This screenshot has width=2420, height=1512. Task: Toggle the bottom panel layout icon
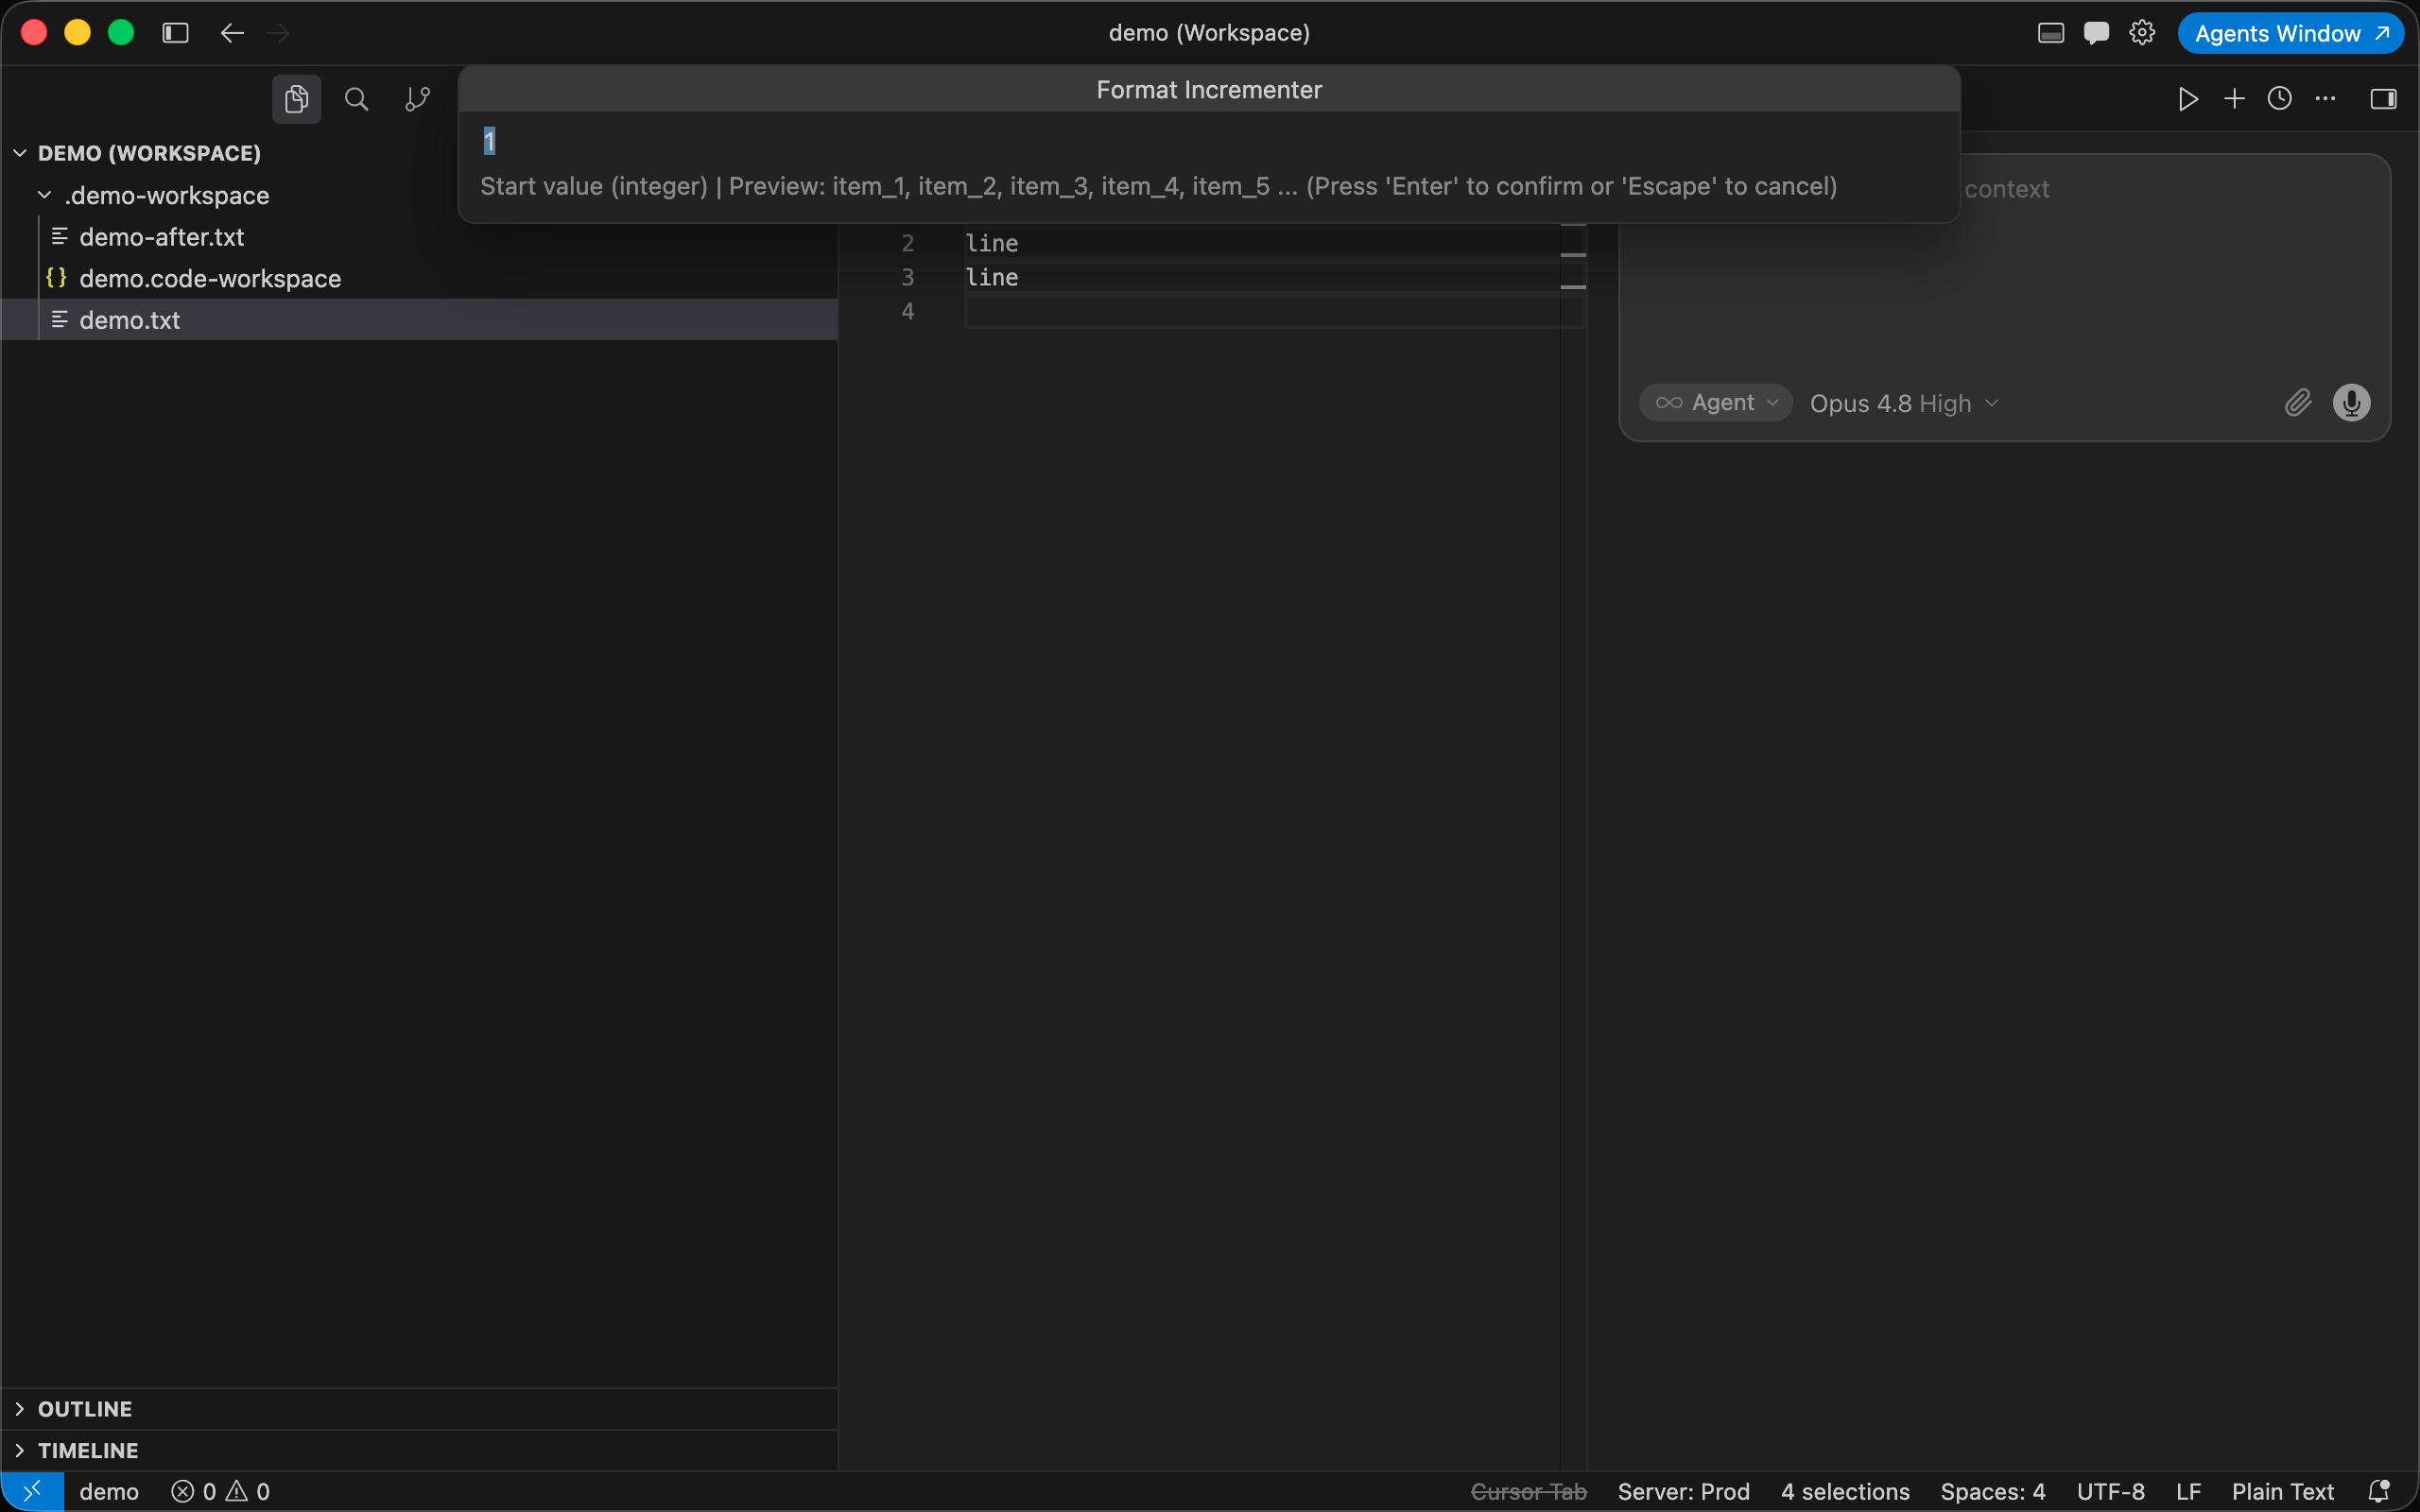(x=2051, y=33)
